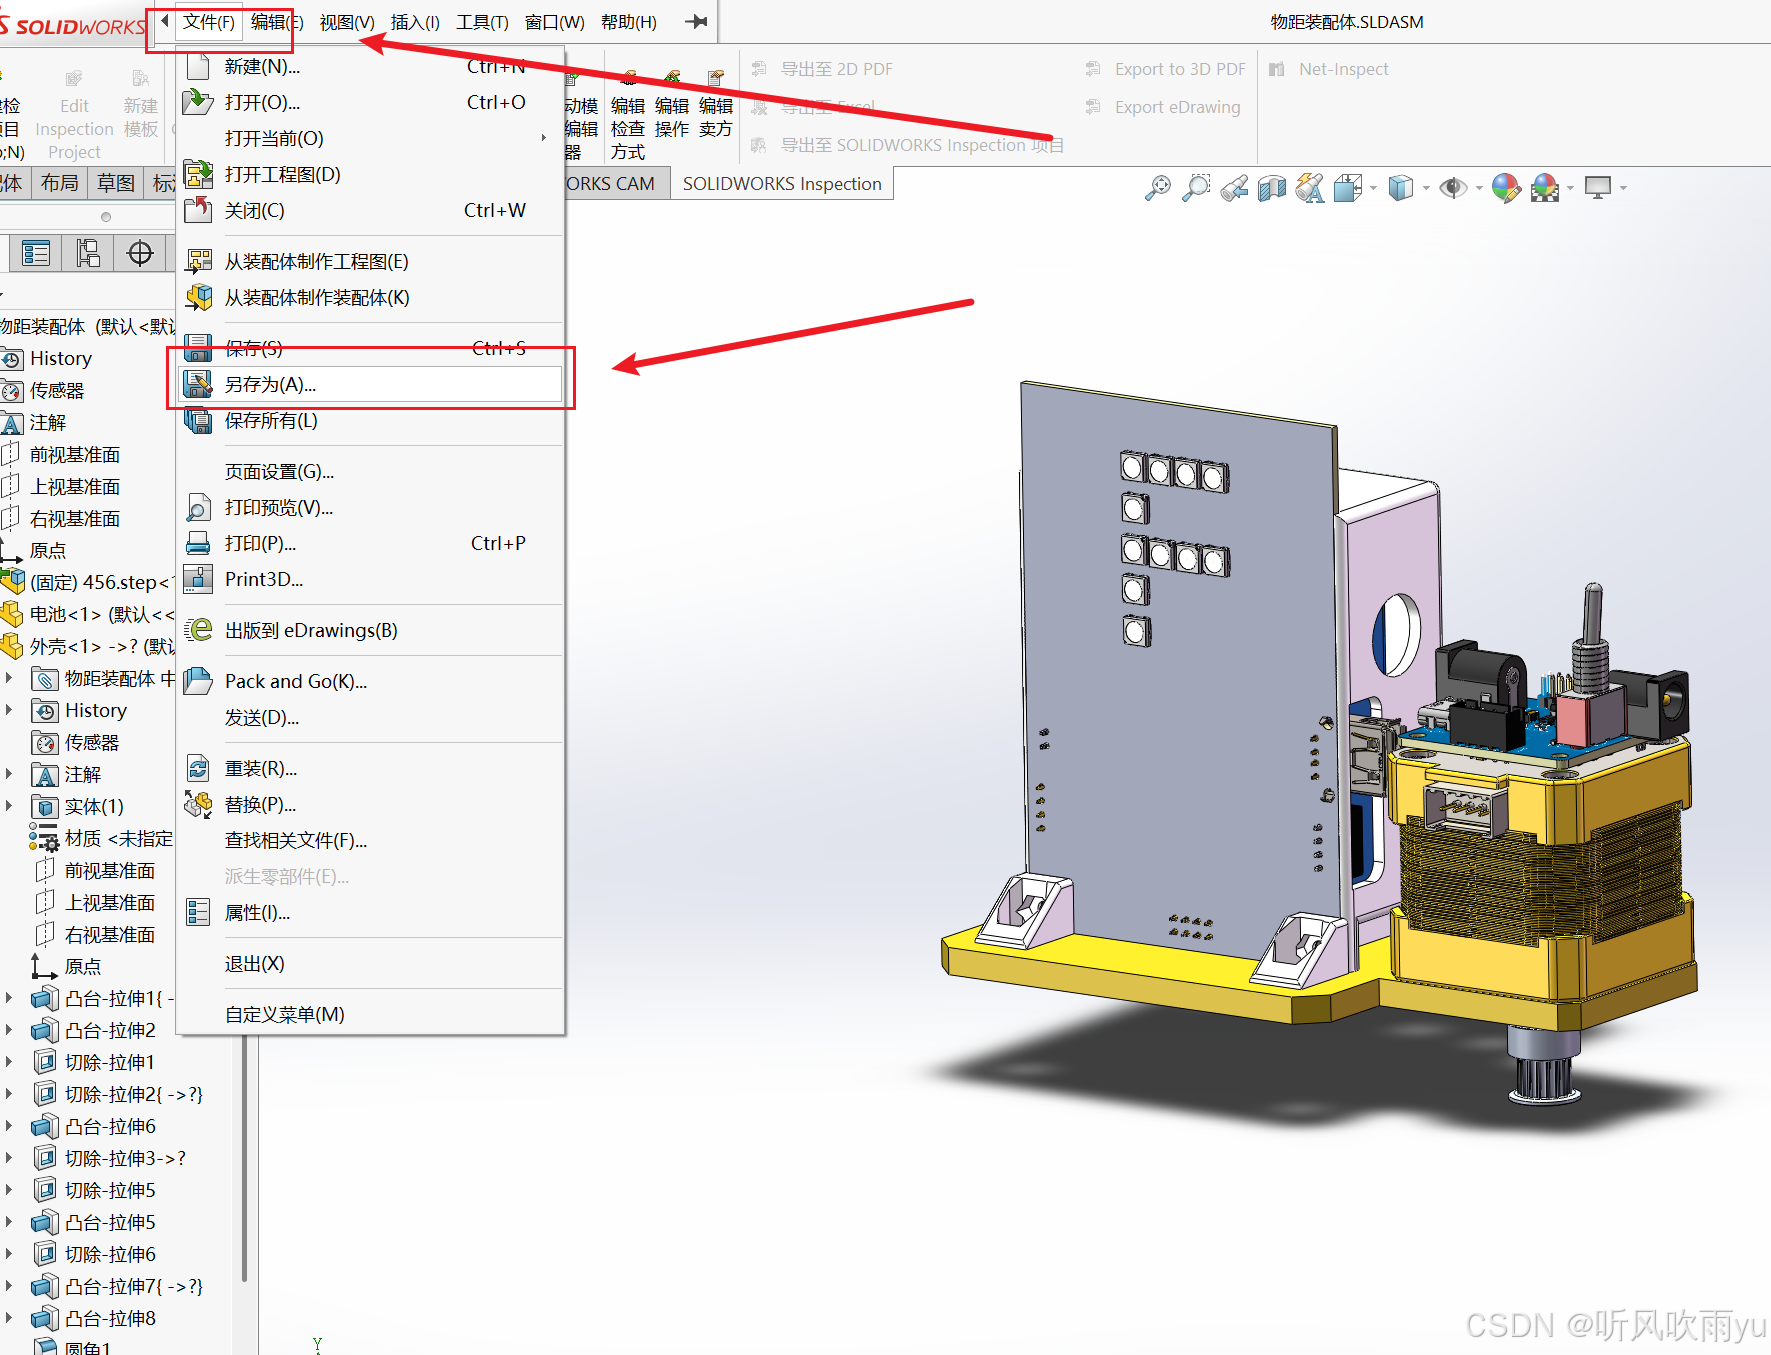Screen dimensions: 1771x1355
Task: Open the view settings dropdown arrow
Action: tap(1622, 188)
